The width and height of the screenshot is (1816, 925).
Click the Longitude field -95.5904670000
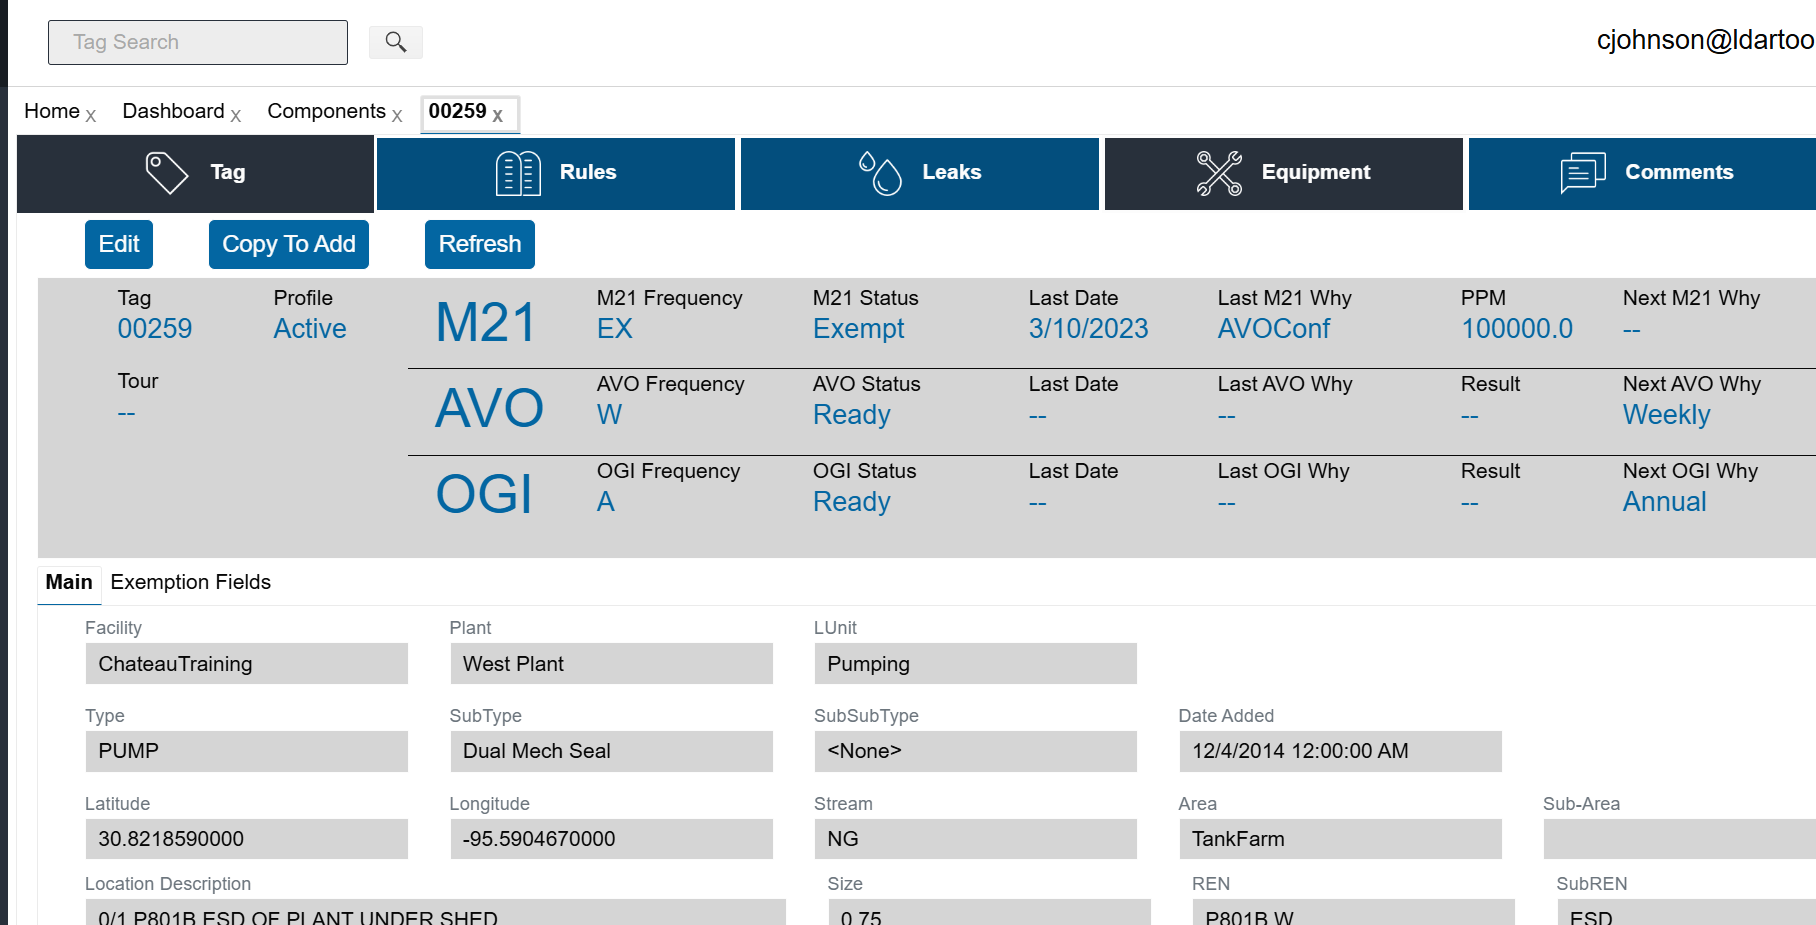tap(611, 839)
